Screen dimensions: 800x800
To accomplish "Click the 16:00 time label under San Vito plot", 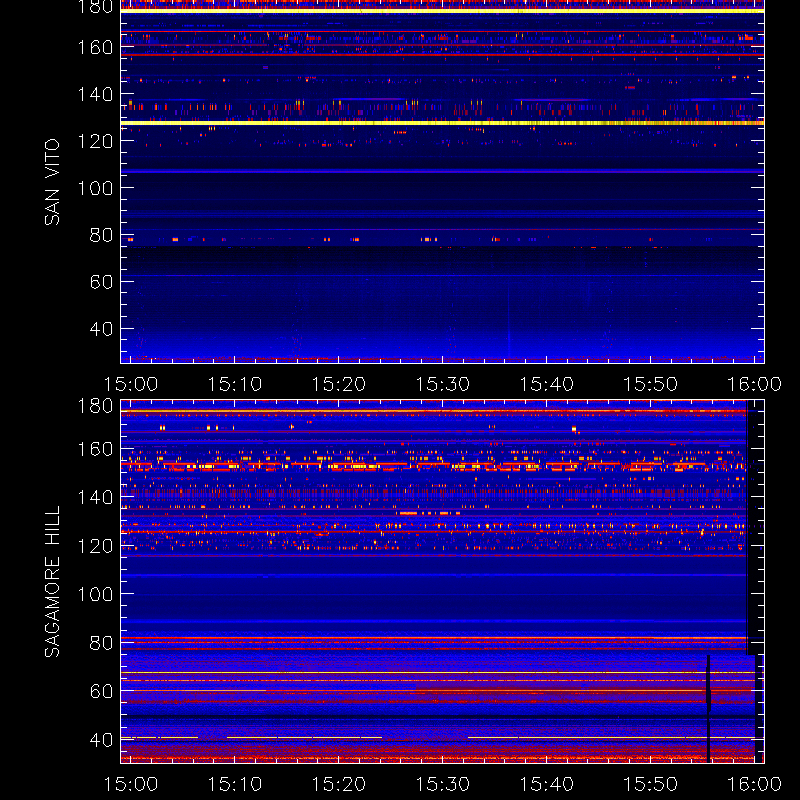I will [754, 384].
